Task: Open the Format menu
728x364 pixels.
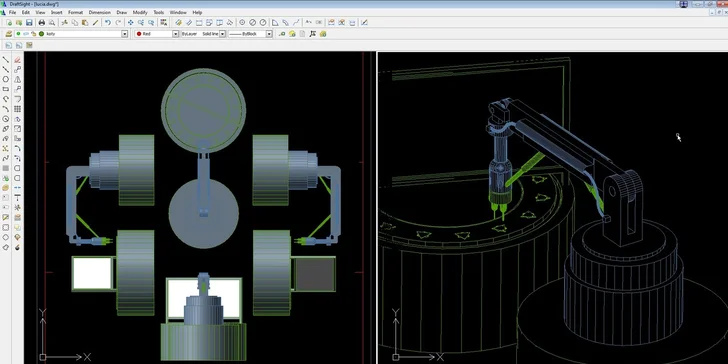Action: (x=75, y=13)
